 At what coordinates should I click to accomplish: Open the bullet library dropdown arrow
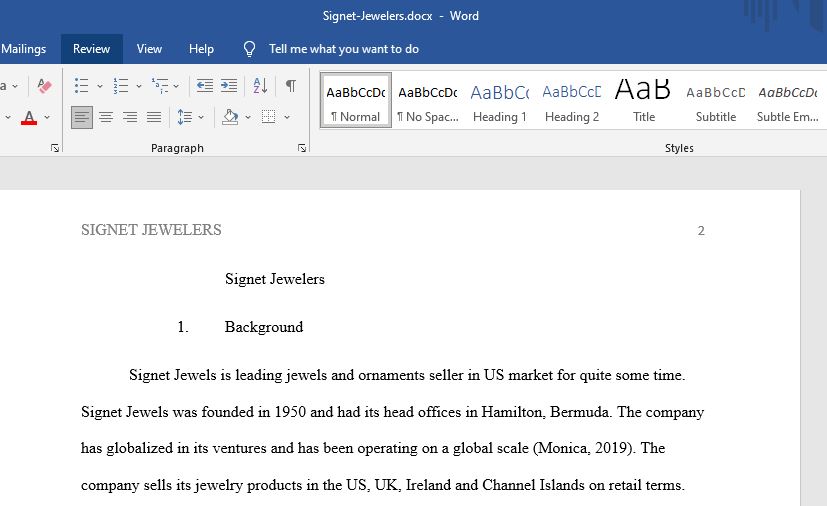click(x=99, y=86)
